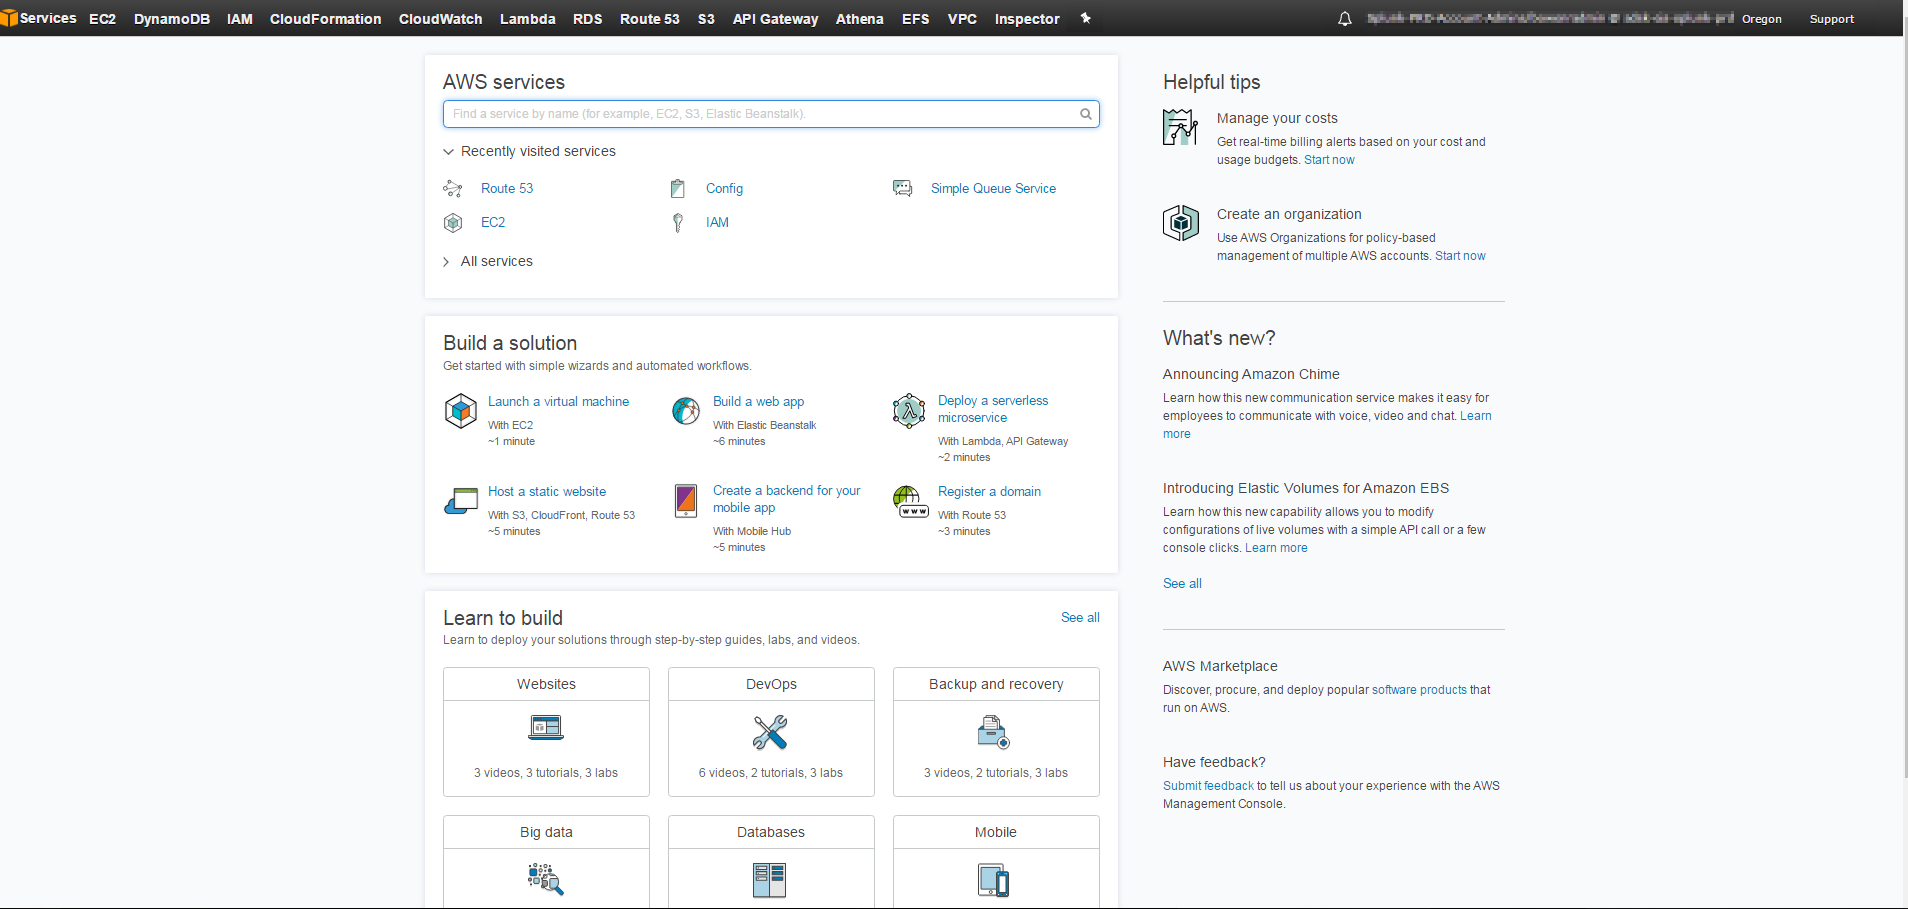Screen dimensions: 1908x909
Task: Click the Host a static website icon
Action: [x=461, y=500]
